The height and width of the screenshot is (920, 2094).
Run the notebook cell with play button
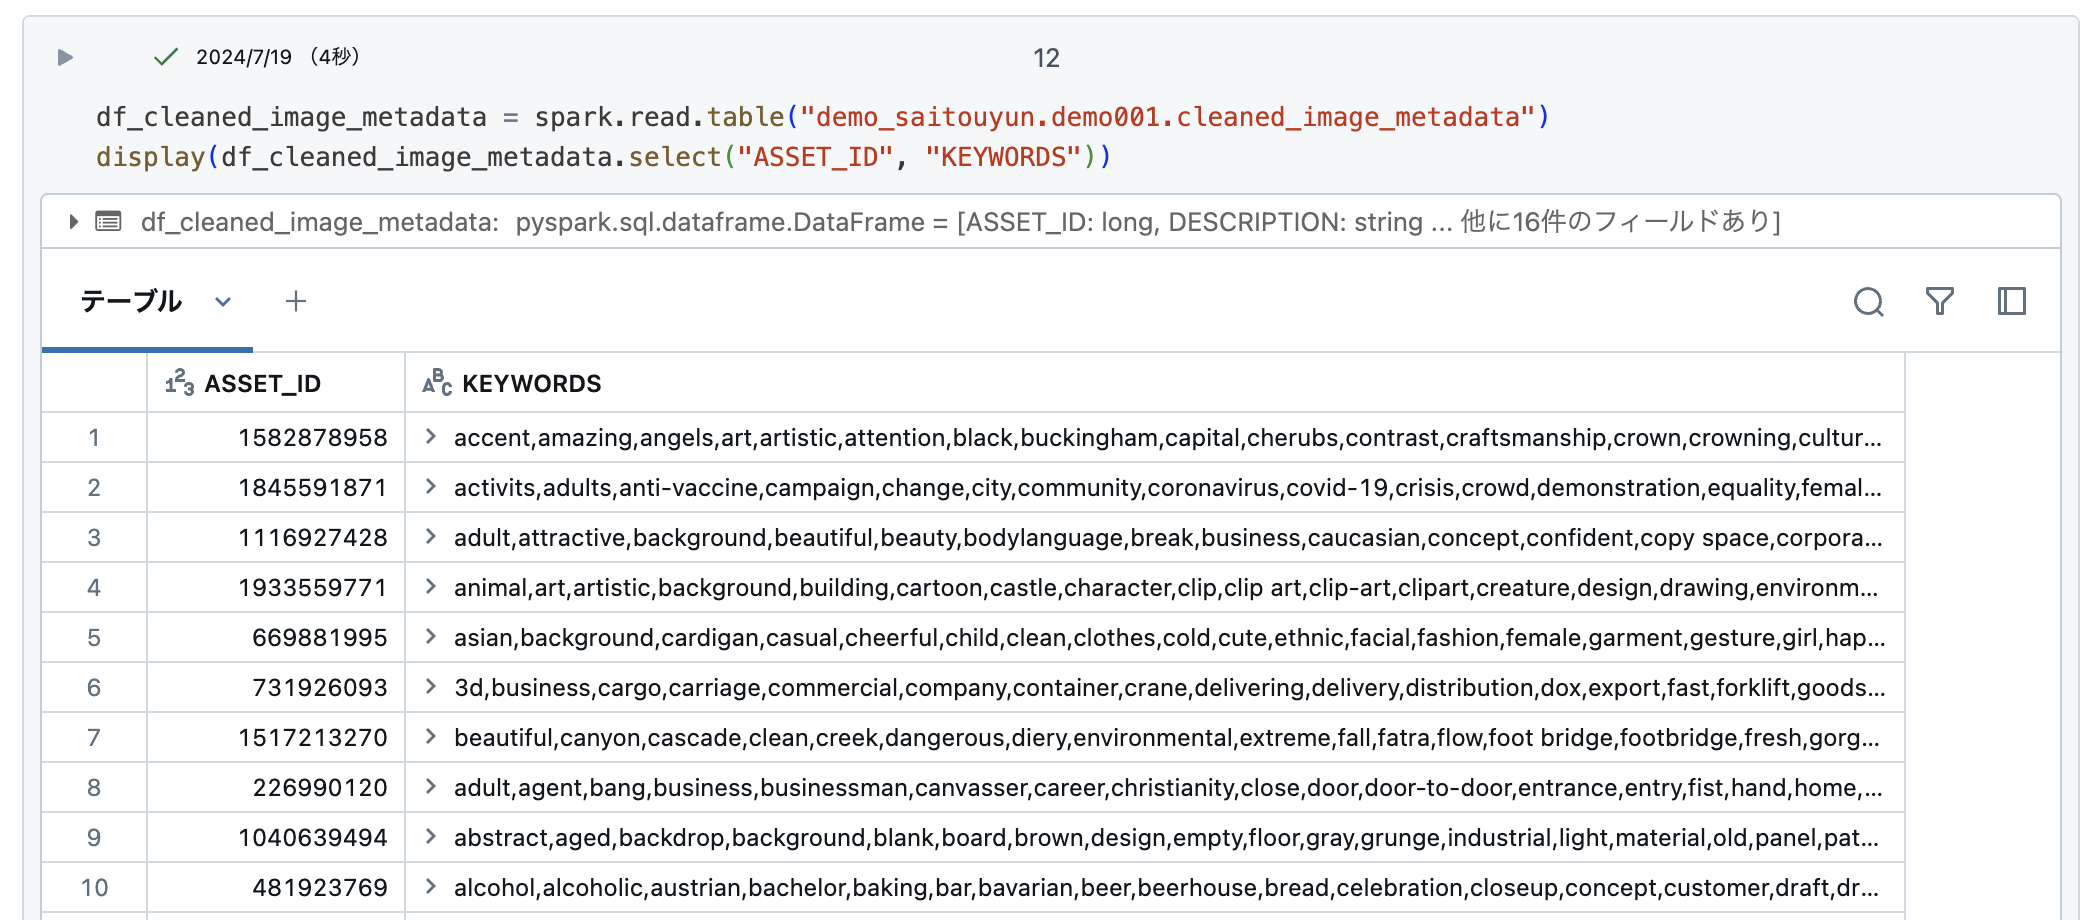pos(65,57)
